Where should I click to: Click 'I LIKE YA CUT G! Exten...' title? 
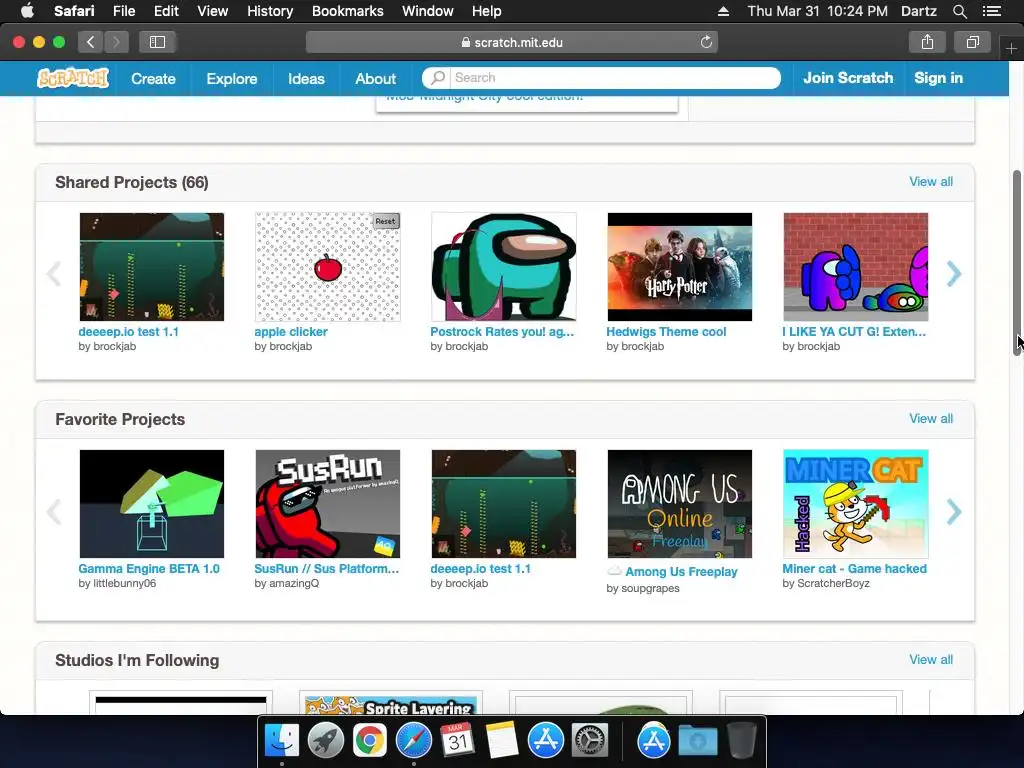(x=854, y=332)
